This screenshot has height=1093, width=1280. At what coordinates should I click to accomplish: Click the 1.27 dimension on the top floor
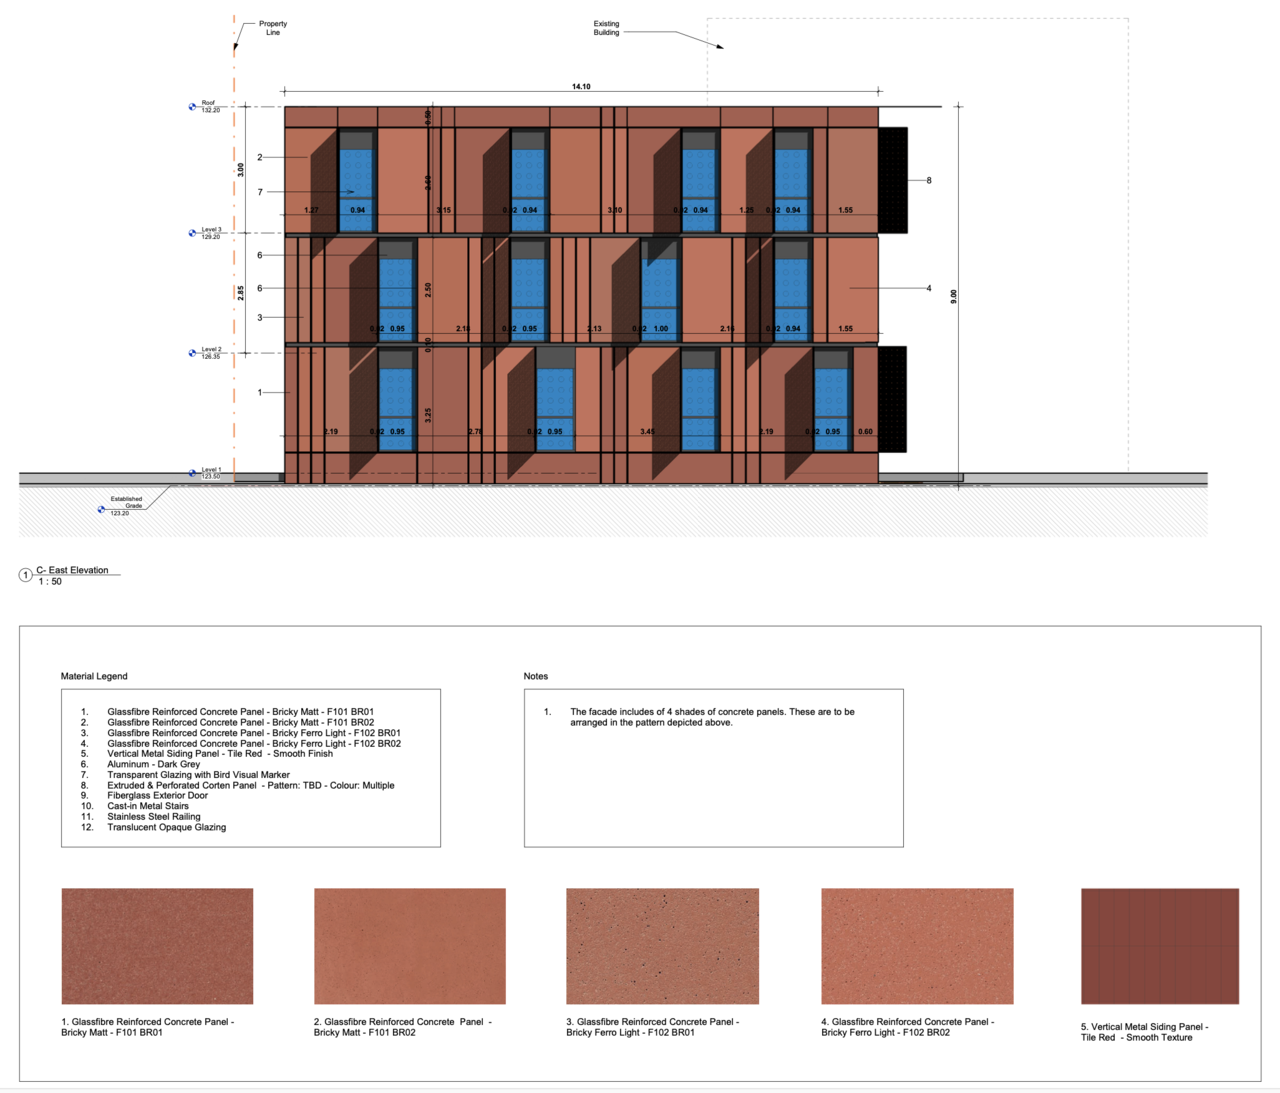[311, 211]
